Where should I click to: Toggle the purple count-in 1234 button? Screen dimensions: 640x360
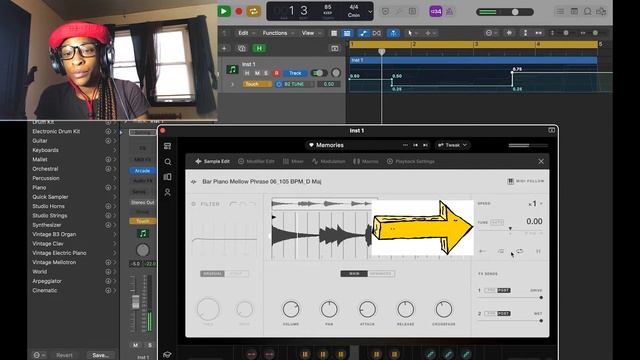coord(436,11)
